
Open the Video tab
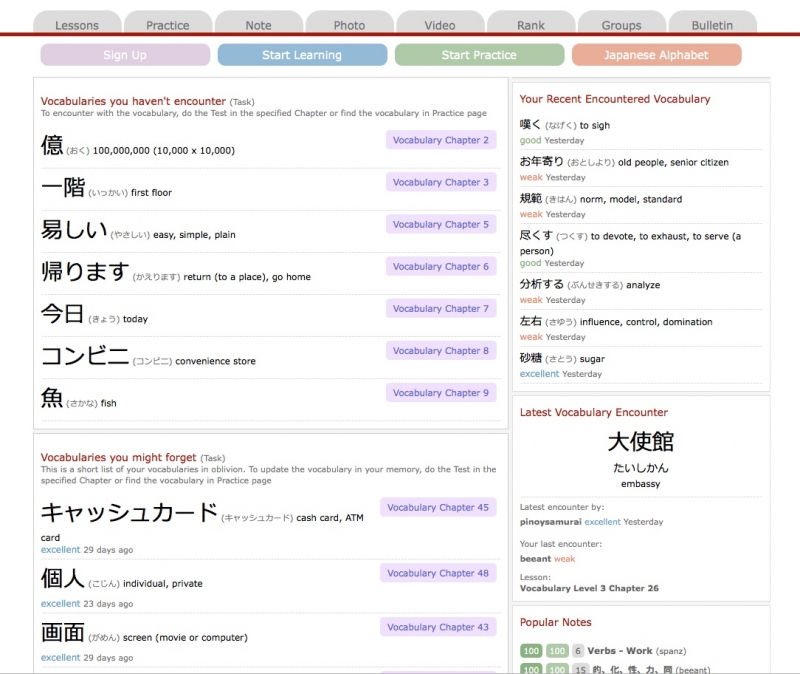440,25
